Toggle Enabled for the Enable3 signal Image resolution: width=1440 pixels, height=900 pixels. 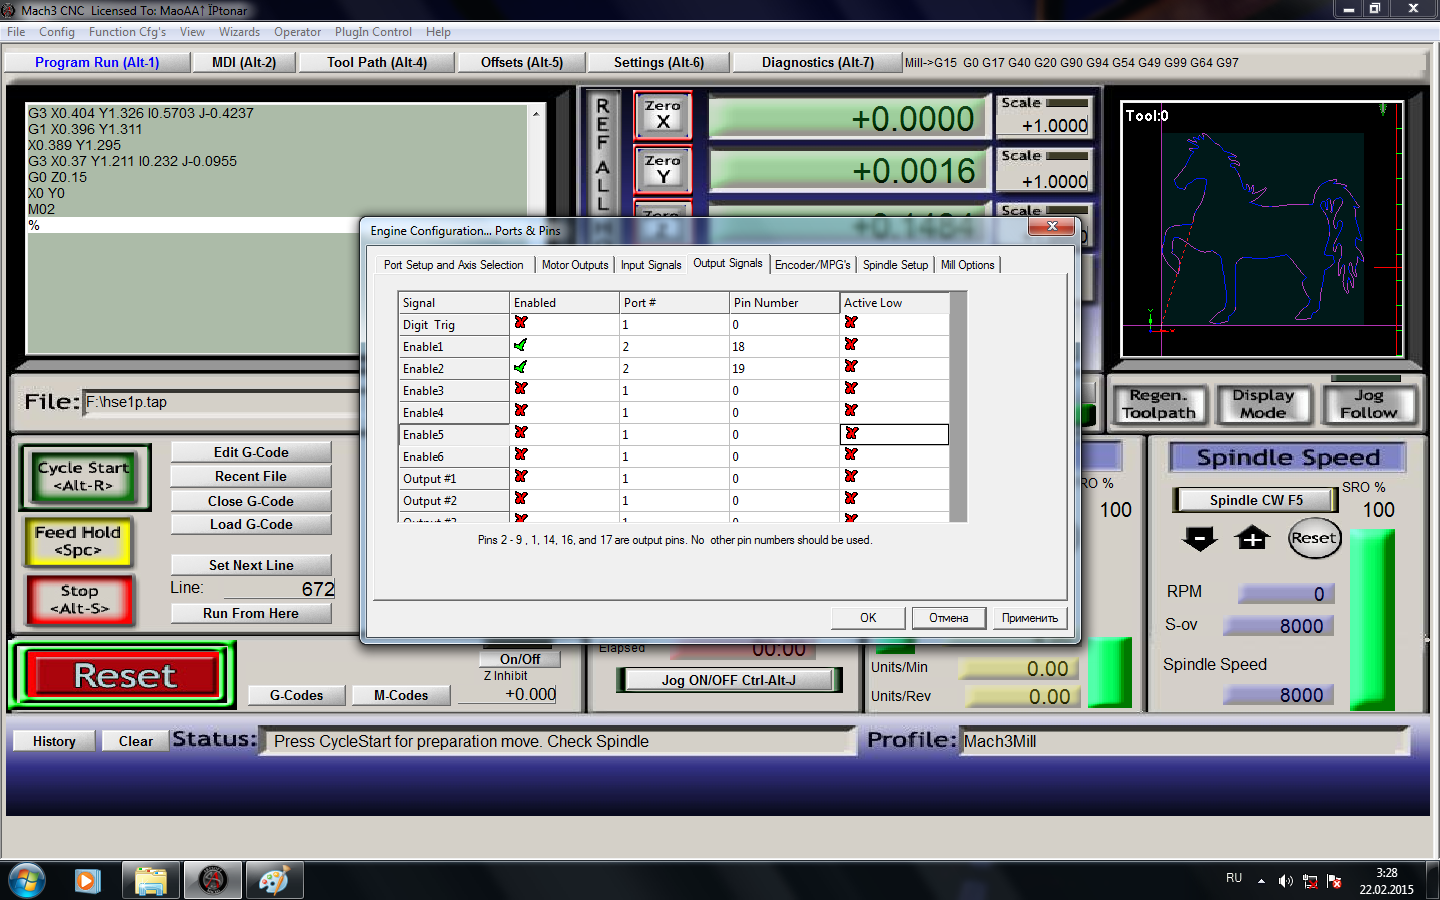coord(521,389)
